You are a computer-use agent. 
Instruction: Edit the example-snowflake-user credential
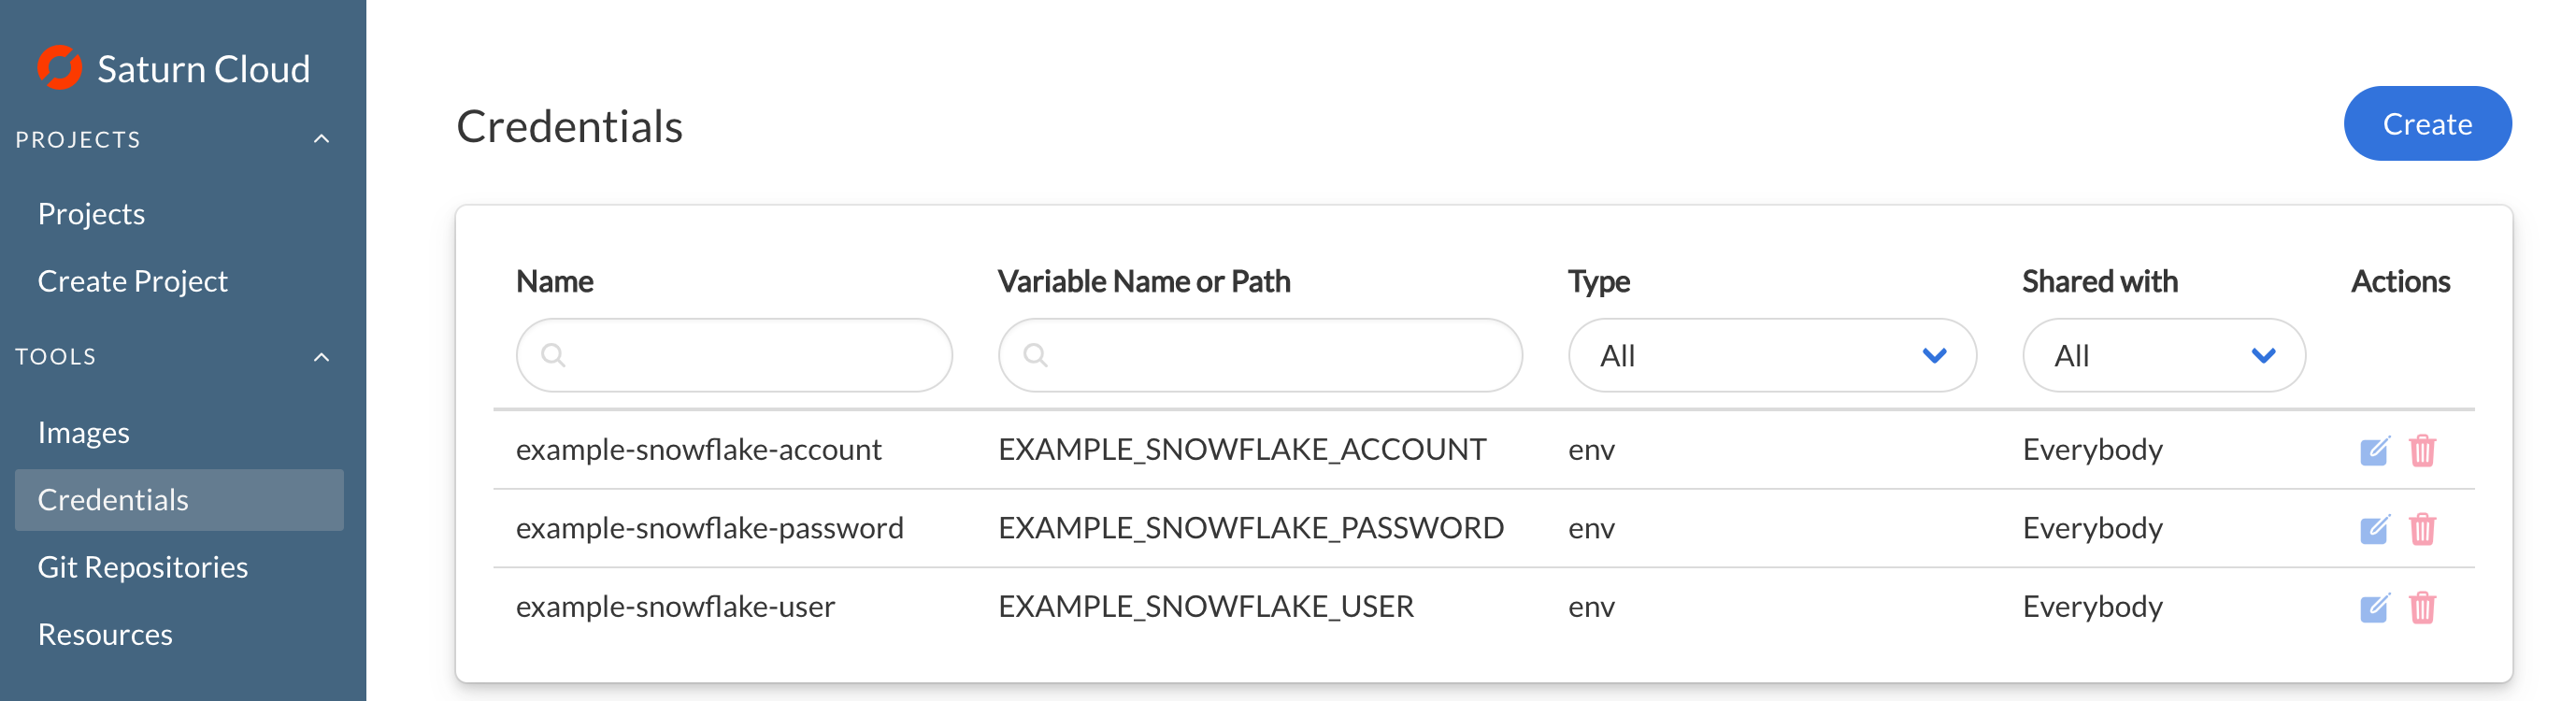2374,608
